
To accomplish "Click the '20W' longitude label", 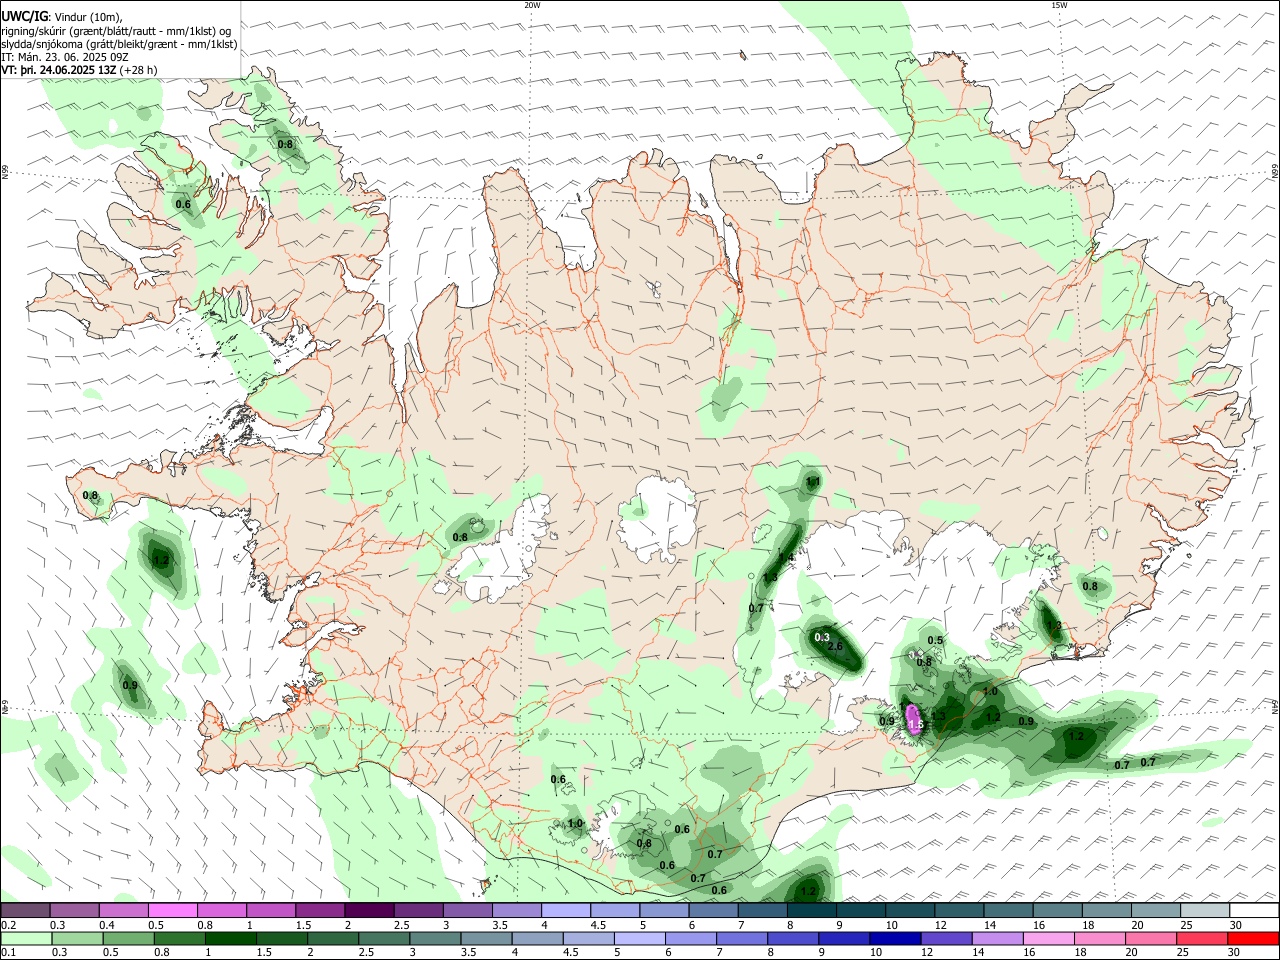I will [532, 5].
